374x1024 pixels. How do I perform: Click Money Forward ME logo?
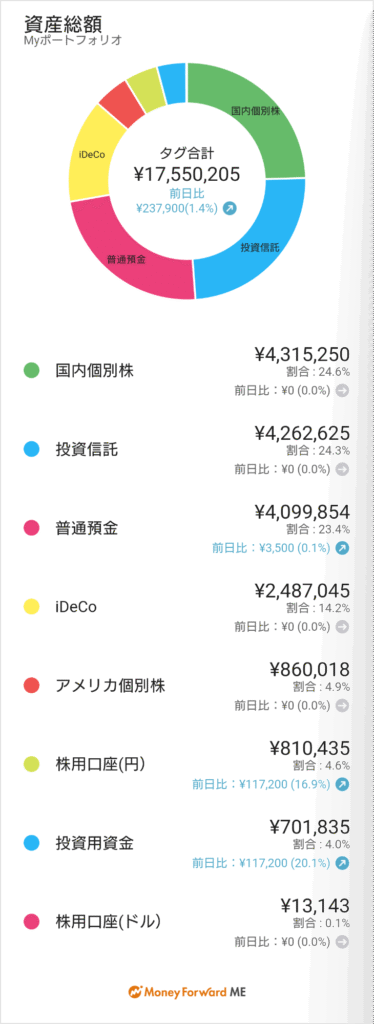187,991
